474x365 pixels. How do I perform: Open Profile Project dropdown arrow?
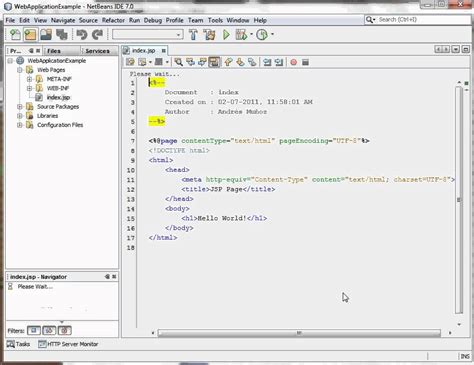272,34
